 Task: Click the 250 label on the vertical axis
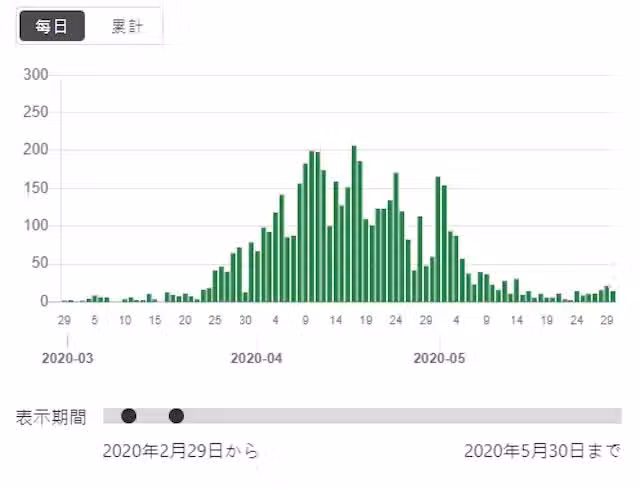(x=36, y=113)
